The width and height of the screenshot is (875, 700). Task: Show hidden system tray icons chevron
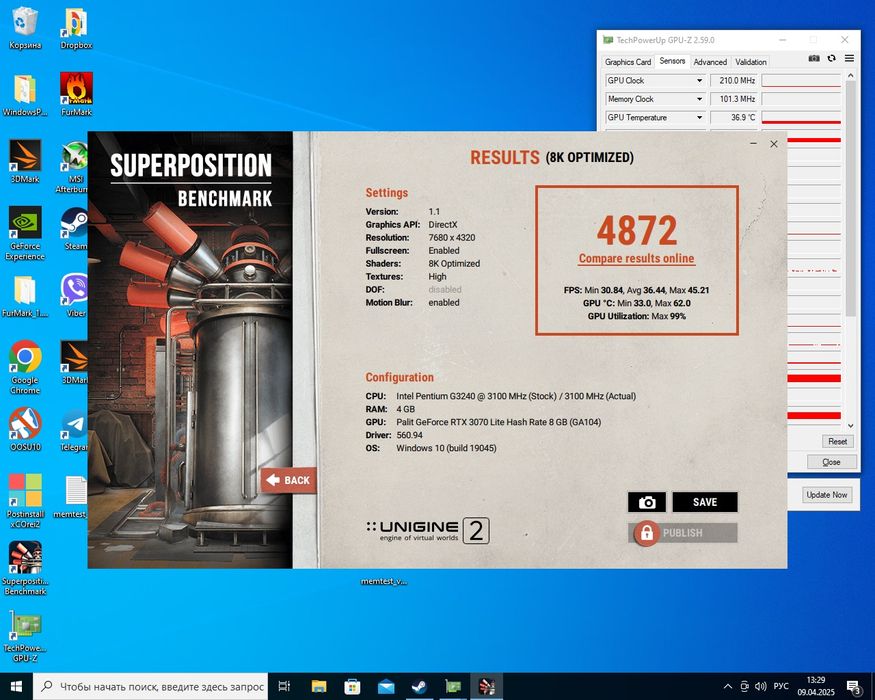tap(728, 686)
